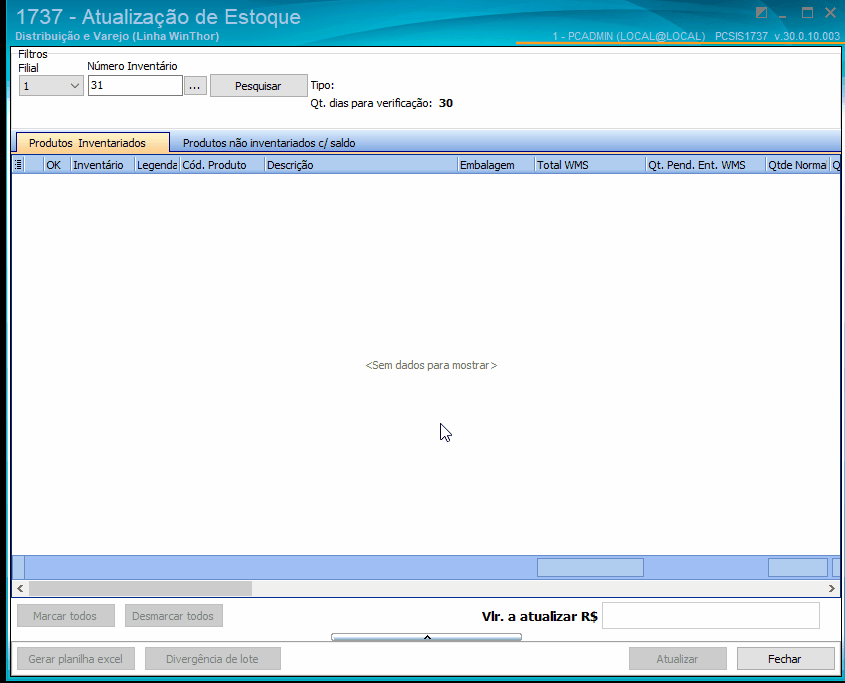Click the Fechar button
Screen dimensions: 845x683
pos(785,659)
